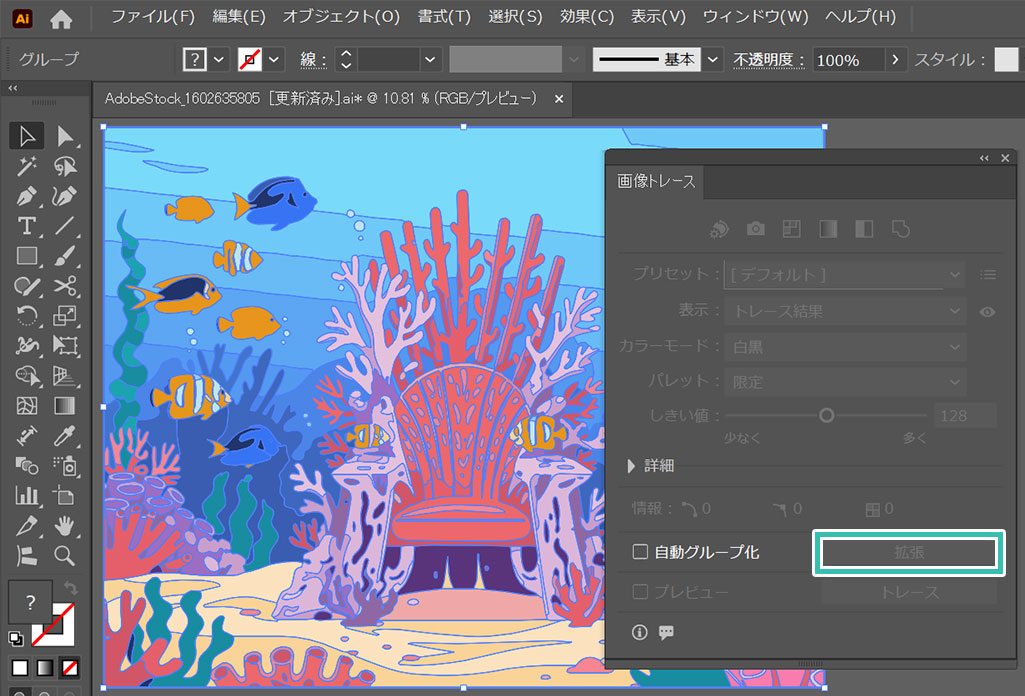Expand the 詳細 section
The height and width of the screenshot is (696, 1025).
click(x=631, y=465)
